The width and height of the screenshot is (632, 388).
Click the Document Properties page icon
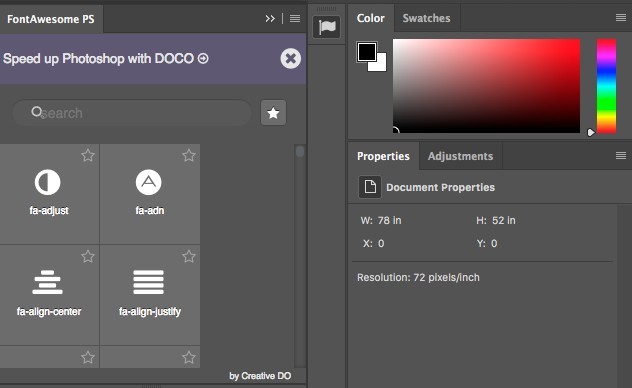click(x=370, y=187)
